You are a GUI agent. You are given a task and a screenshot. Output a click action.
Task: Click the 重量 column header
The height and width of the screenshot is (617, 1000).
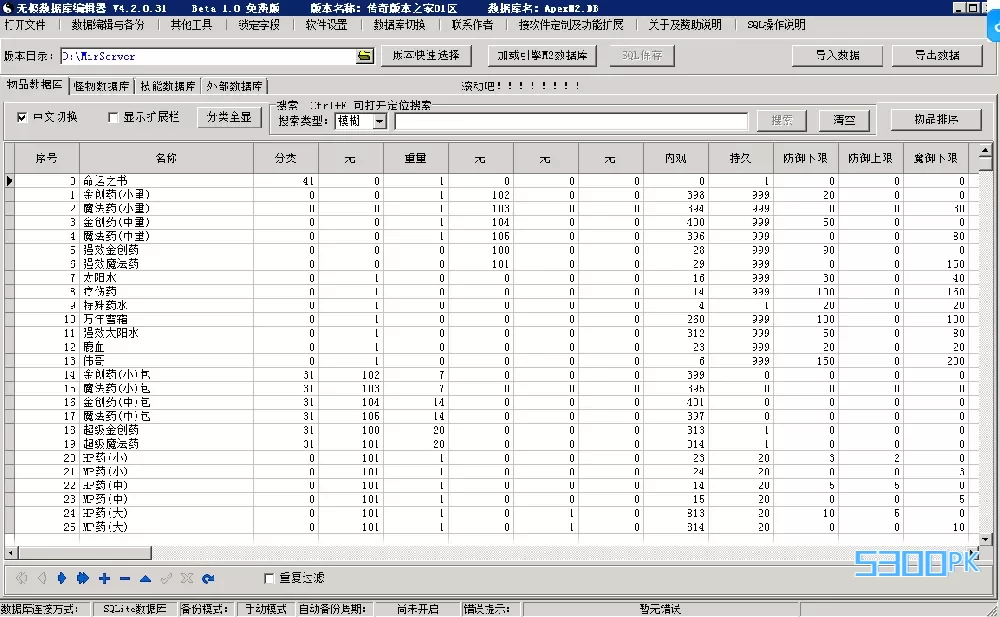pyautogui.click(x=416, y=158)
